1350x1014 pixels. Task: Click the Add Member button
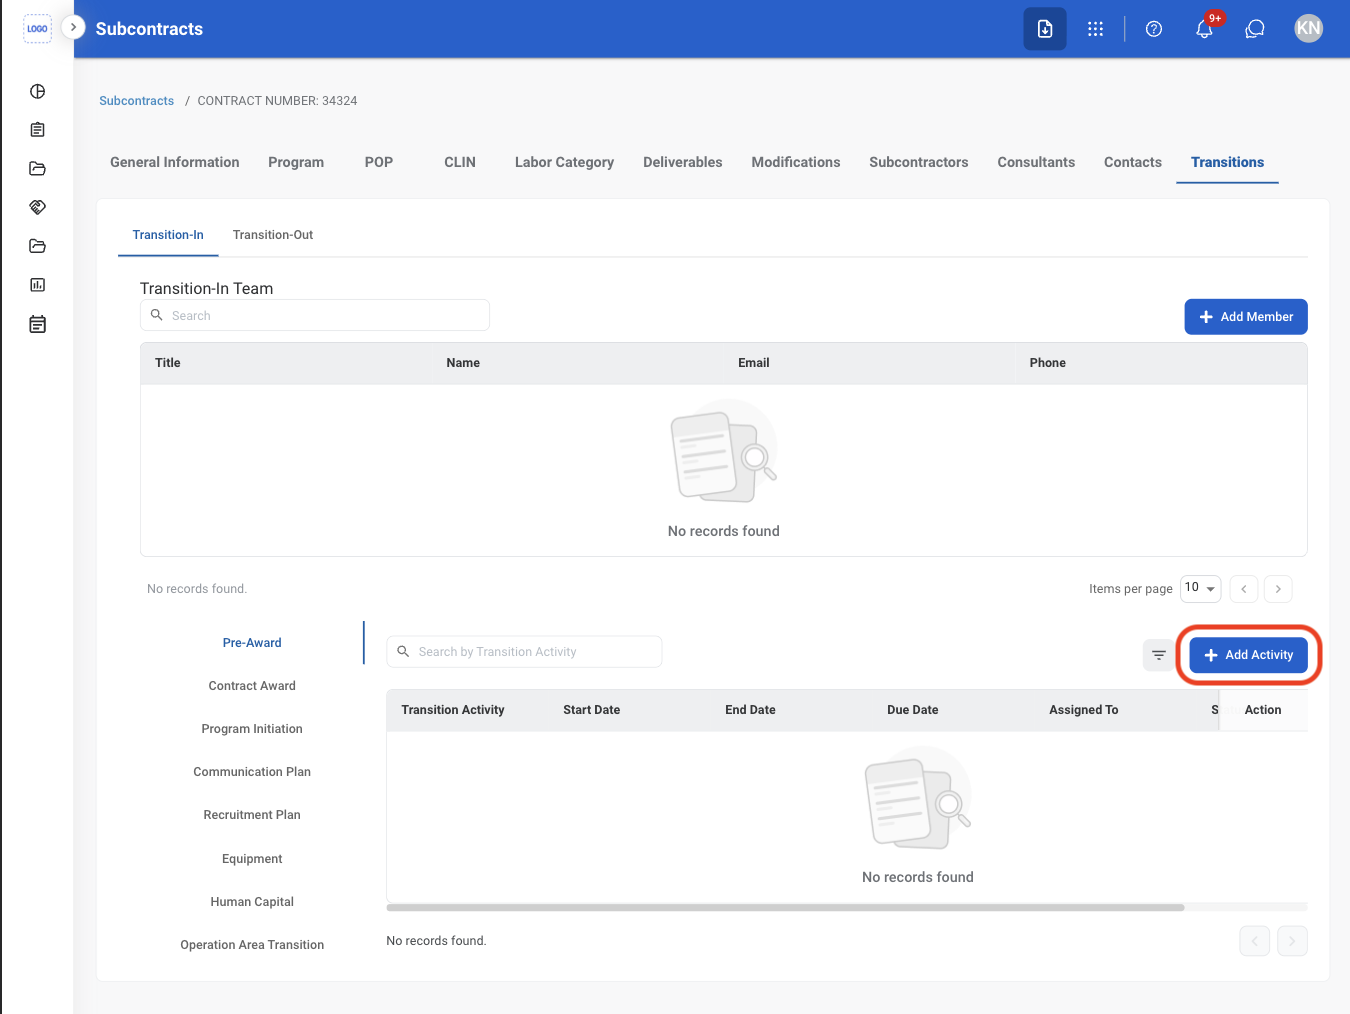[x=1246, y=317]
